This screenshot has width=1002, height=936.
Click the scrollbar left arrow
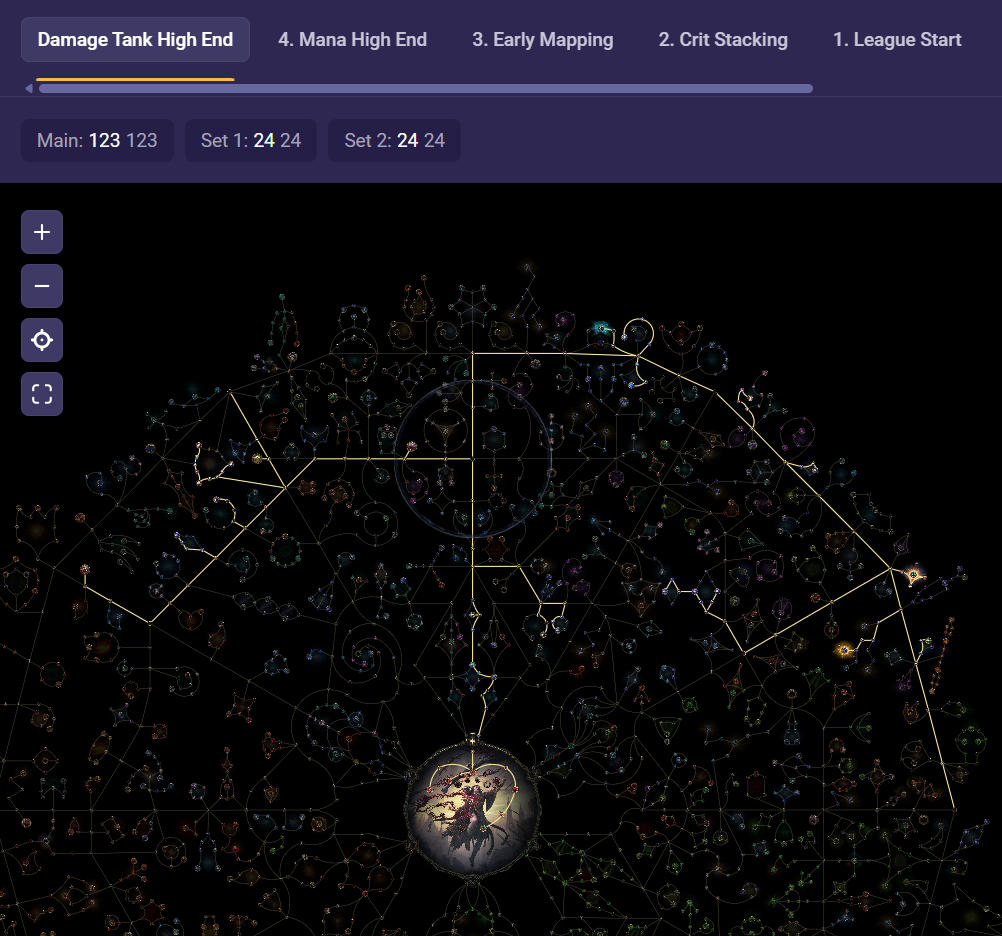(x=28, y=89)
